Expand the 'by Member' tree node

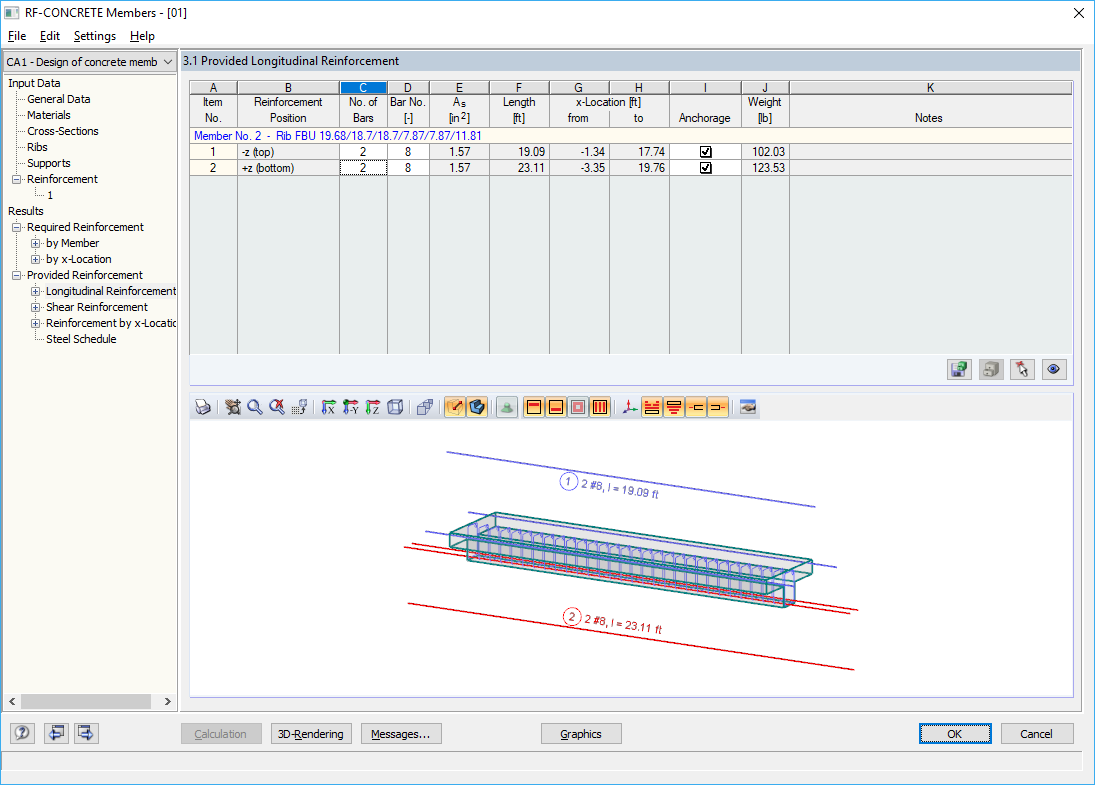click(x=35, y=243)
